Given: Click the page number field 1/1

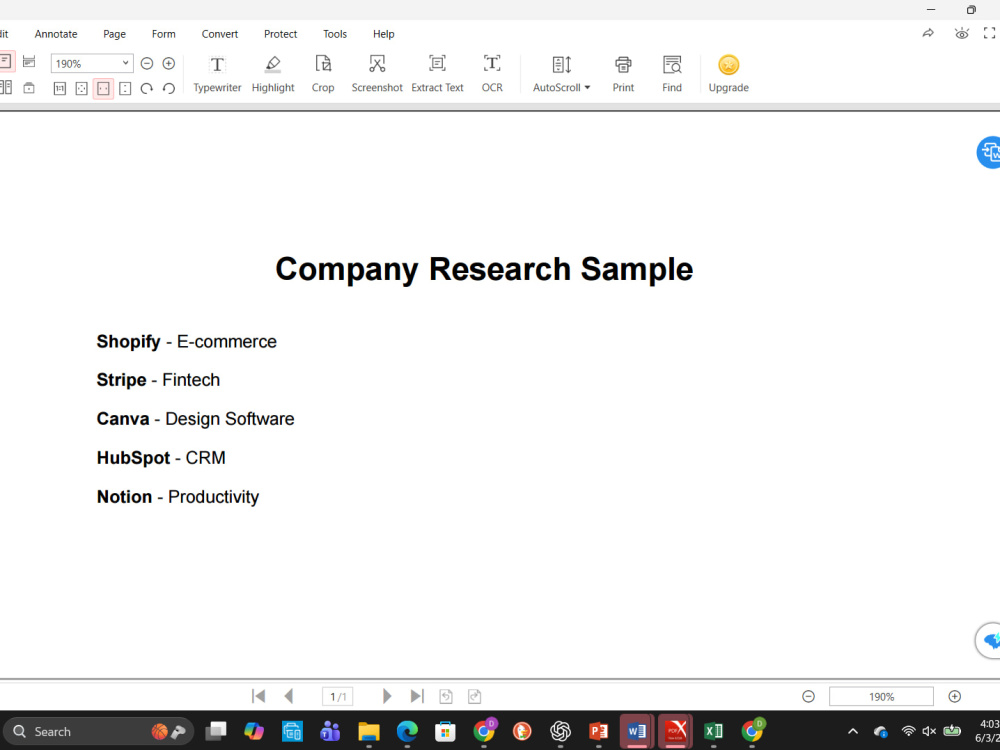Looking at the screenshot, I should pos(337,696).
